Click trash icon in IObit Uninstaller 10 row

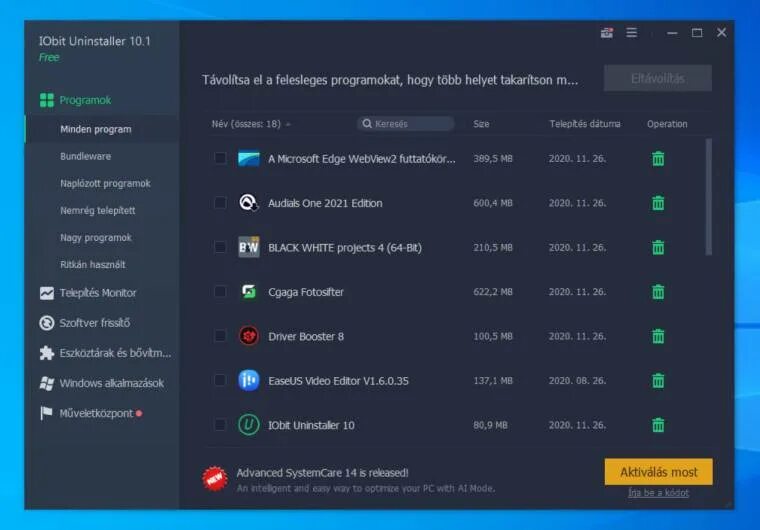click(658, 425)
